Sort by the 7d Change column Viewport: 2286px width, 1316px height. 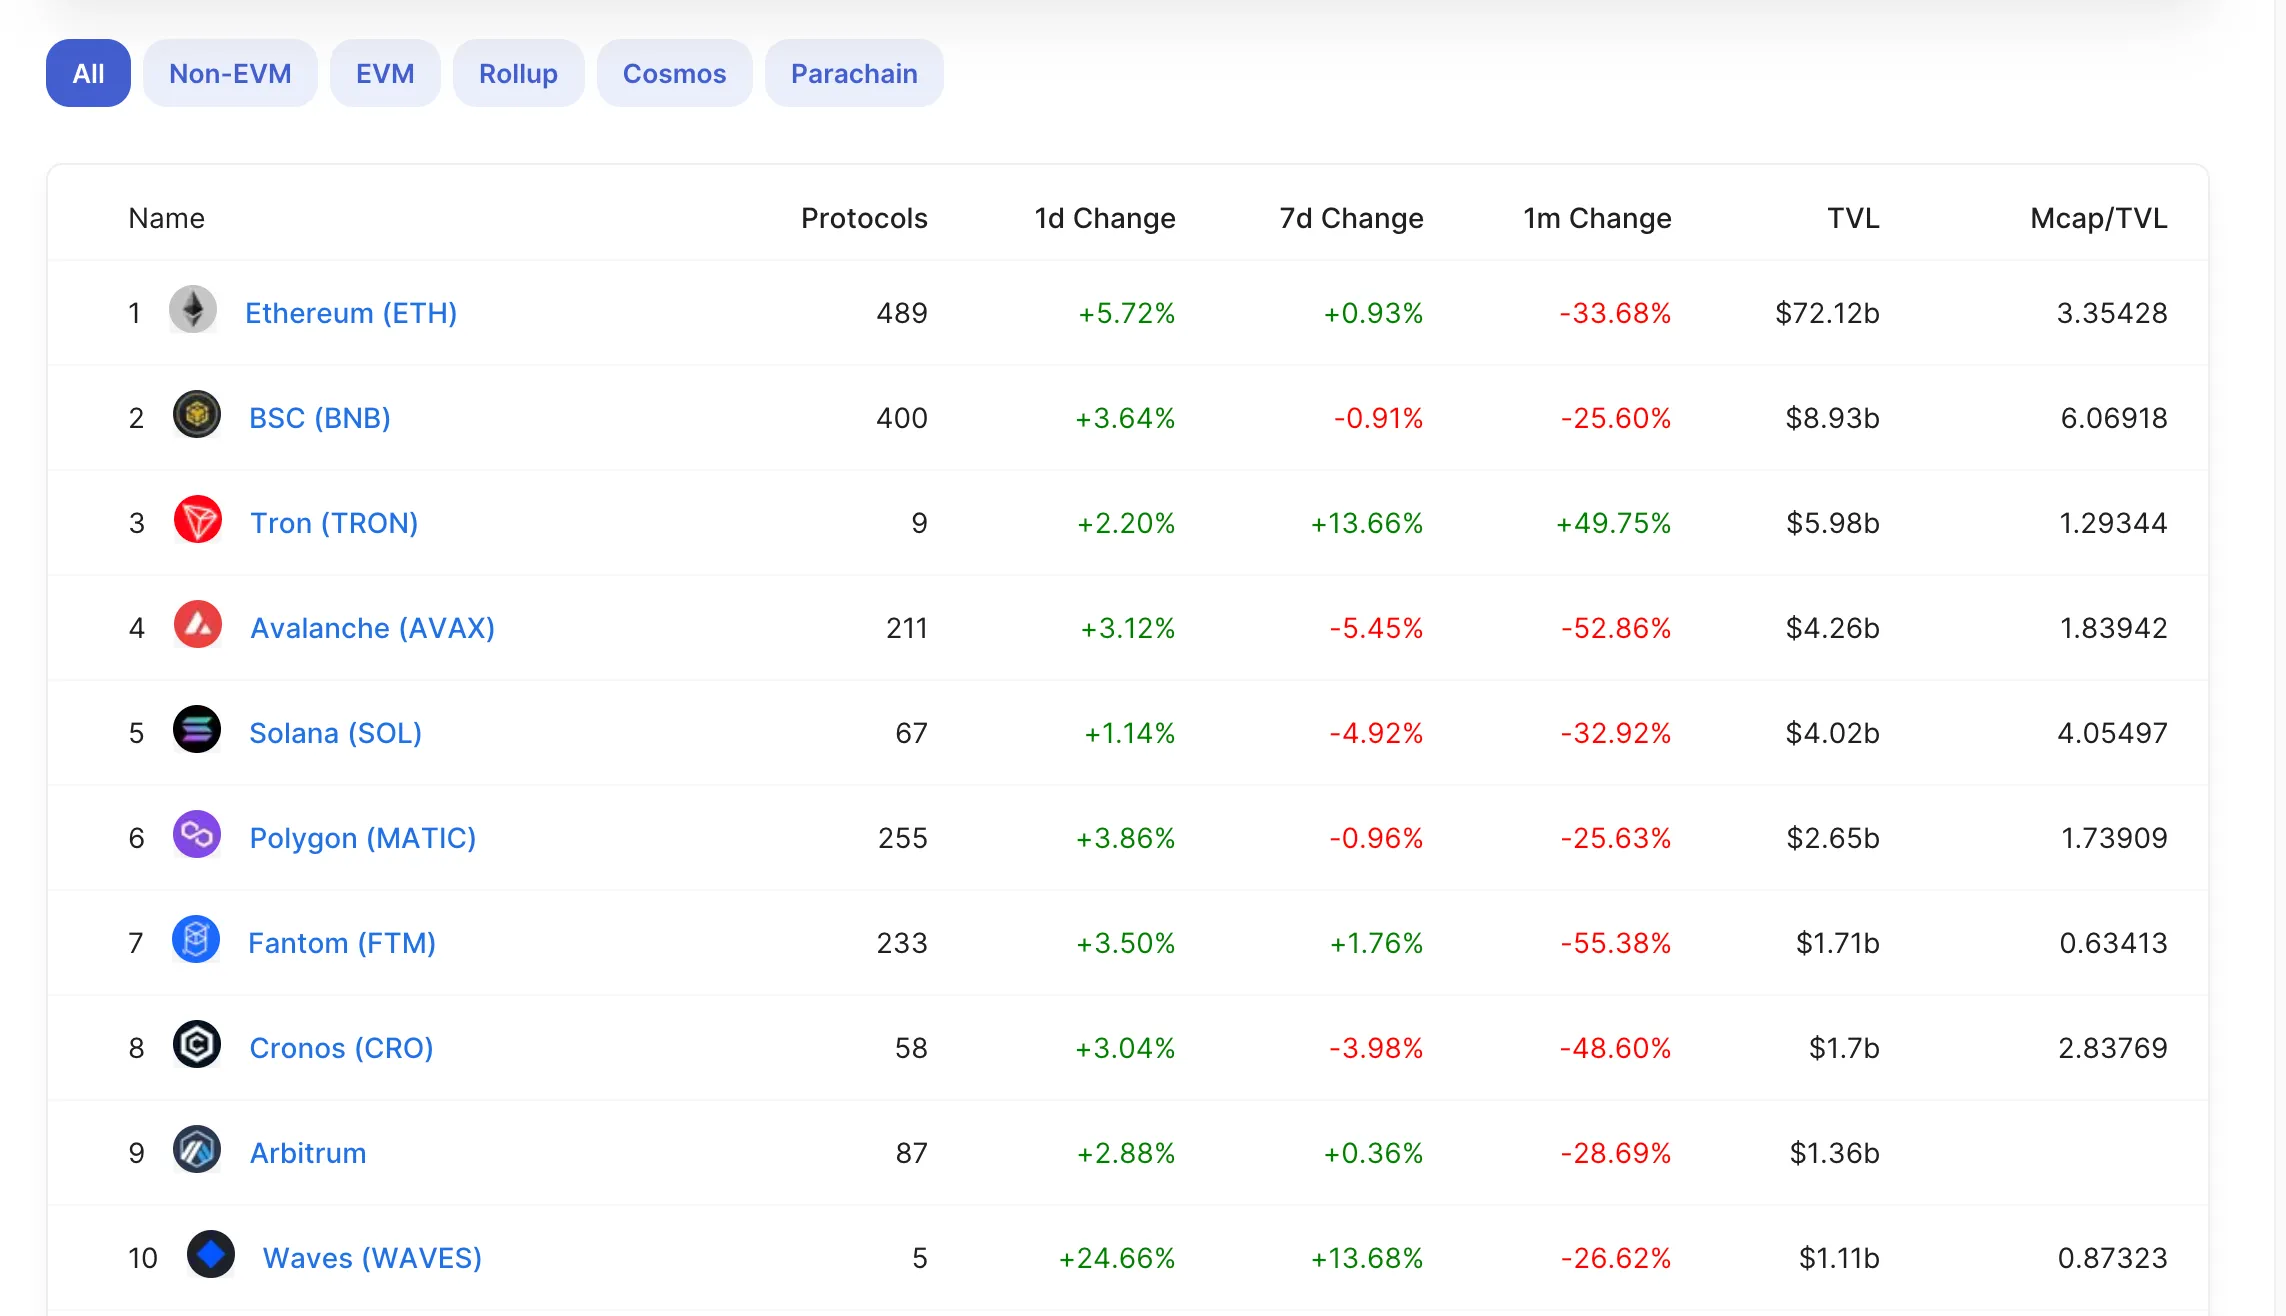coord(1352,218)
